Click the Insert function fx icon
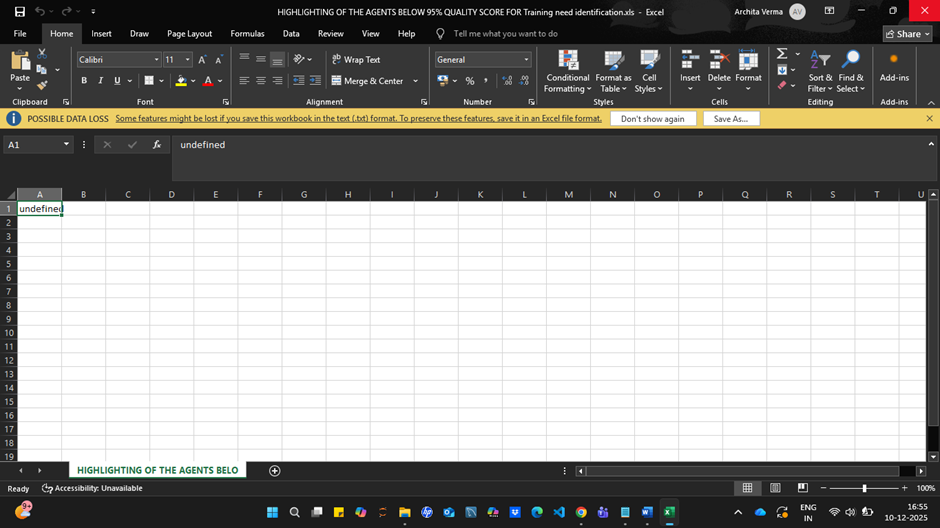 157,145
